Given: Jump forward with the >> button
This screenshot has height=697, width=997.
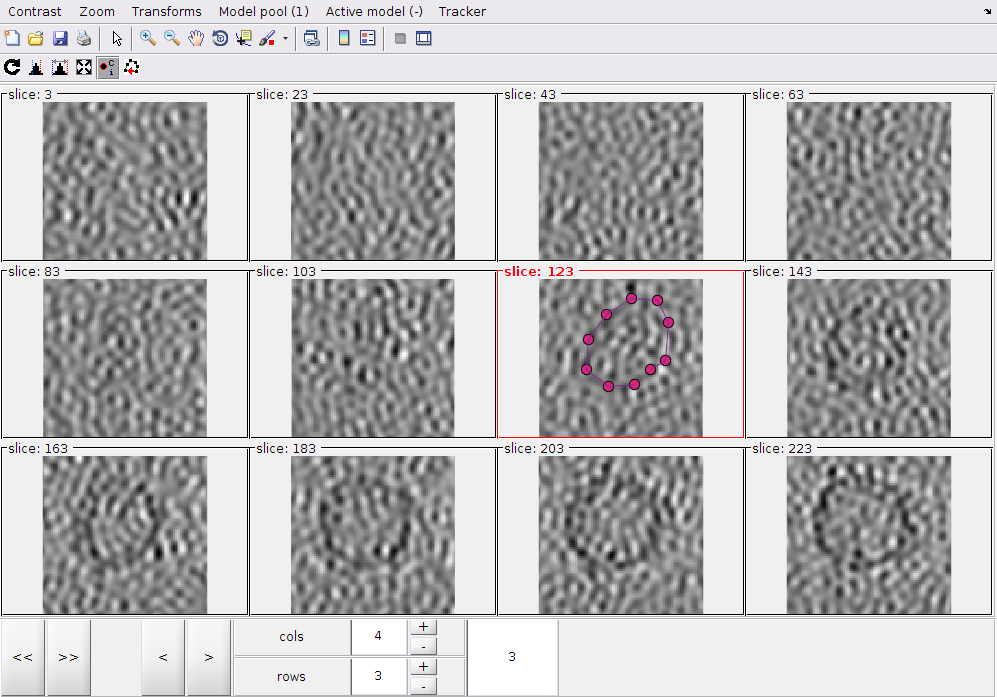Looking at the screenshot, I should click(x=69, y=658).
